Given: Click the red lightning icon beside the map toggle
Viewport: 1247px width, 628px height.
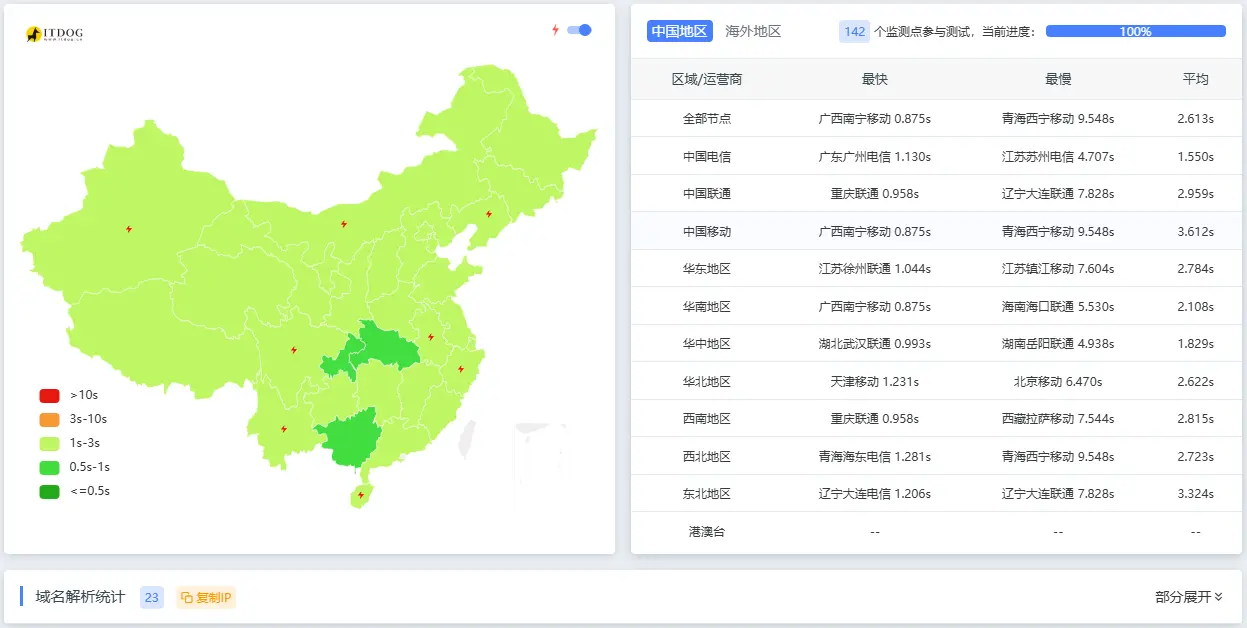Looking at the screenshot, I should pos(556,31).
